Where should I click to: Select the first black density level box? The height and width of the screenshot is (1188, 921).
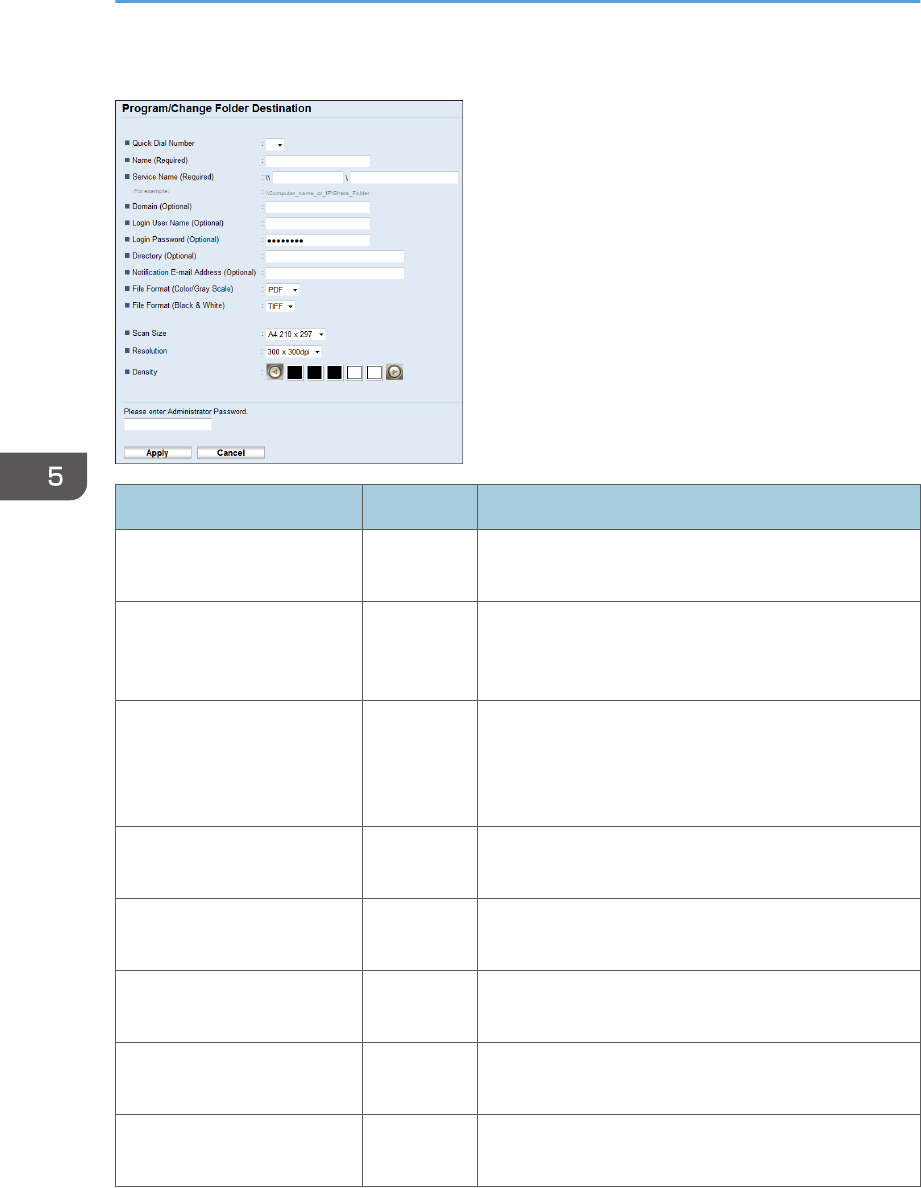[x=295, y=373]
